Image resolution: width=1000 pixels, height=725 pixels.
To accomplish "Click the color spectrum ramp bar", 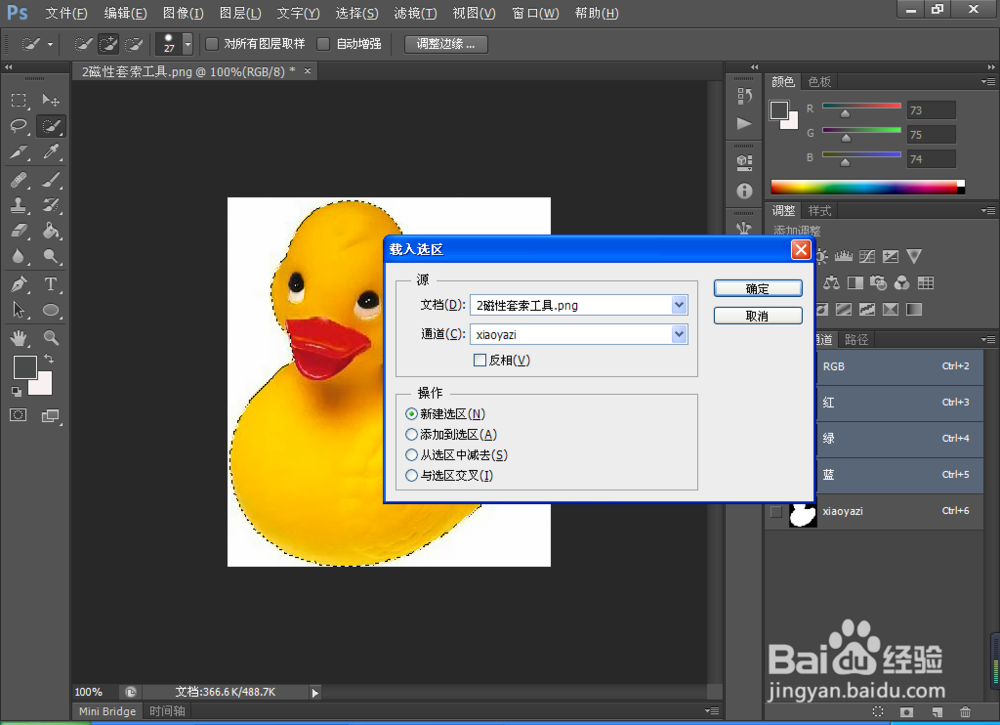I will [x=867, y=187].
